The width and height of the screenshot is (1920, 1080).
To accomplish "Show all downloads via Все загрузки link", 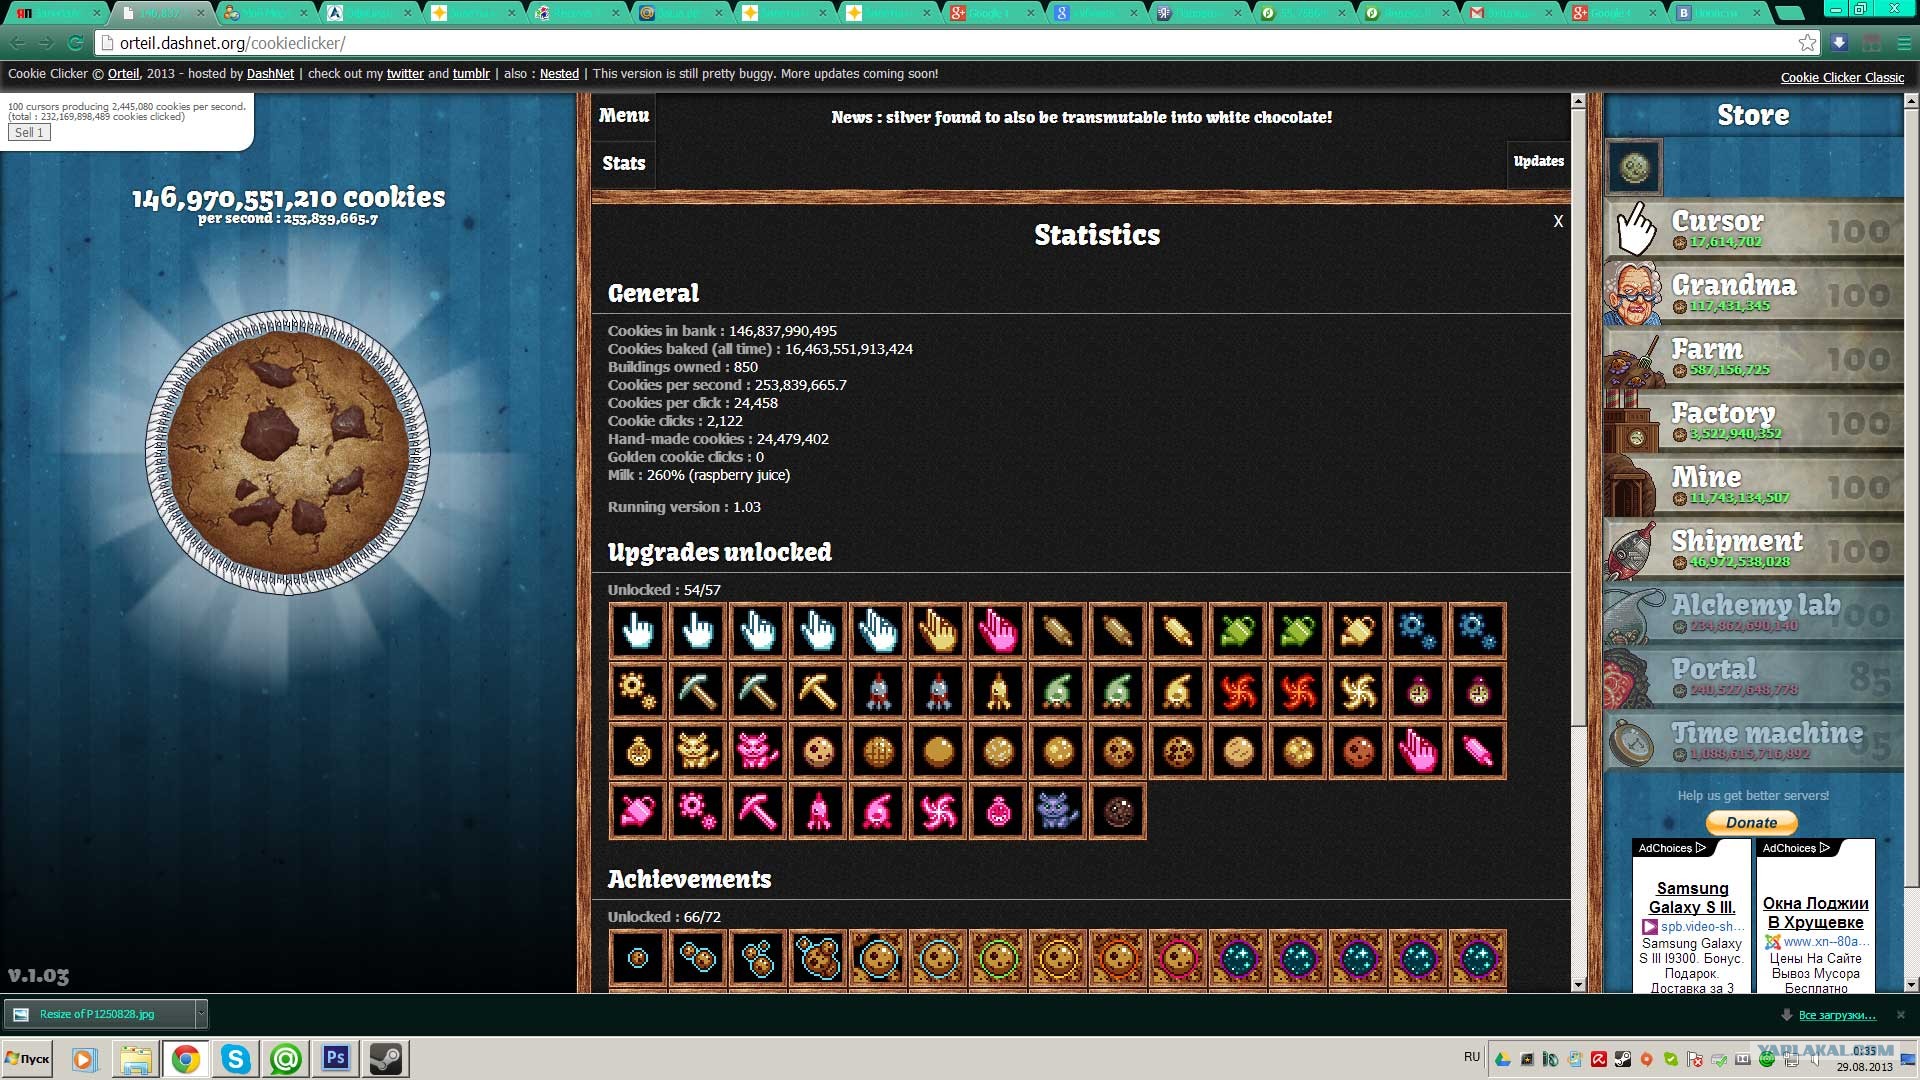I will [1837, 1015].
